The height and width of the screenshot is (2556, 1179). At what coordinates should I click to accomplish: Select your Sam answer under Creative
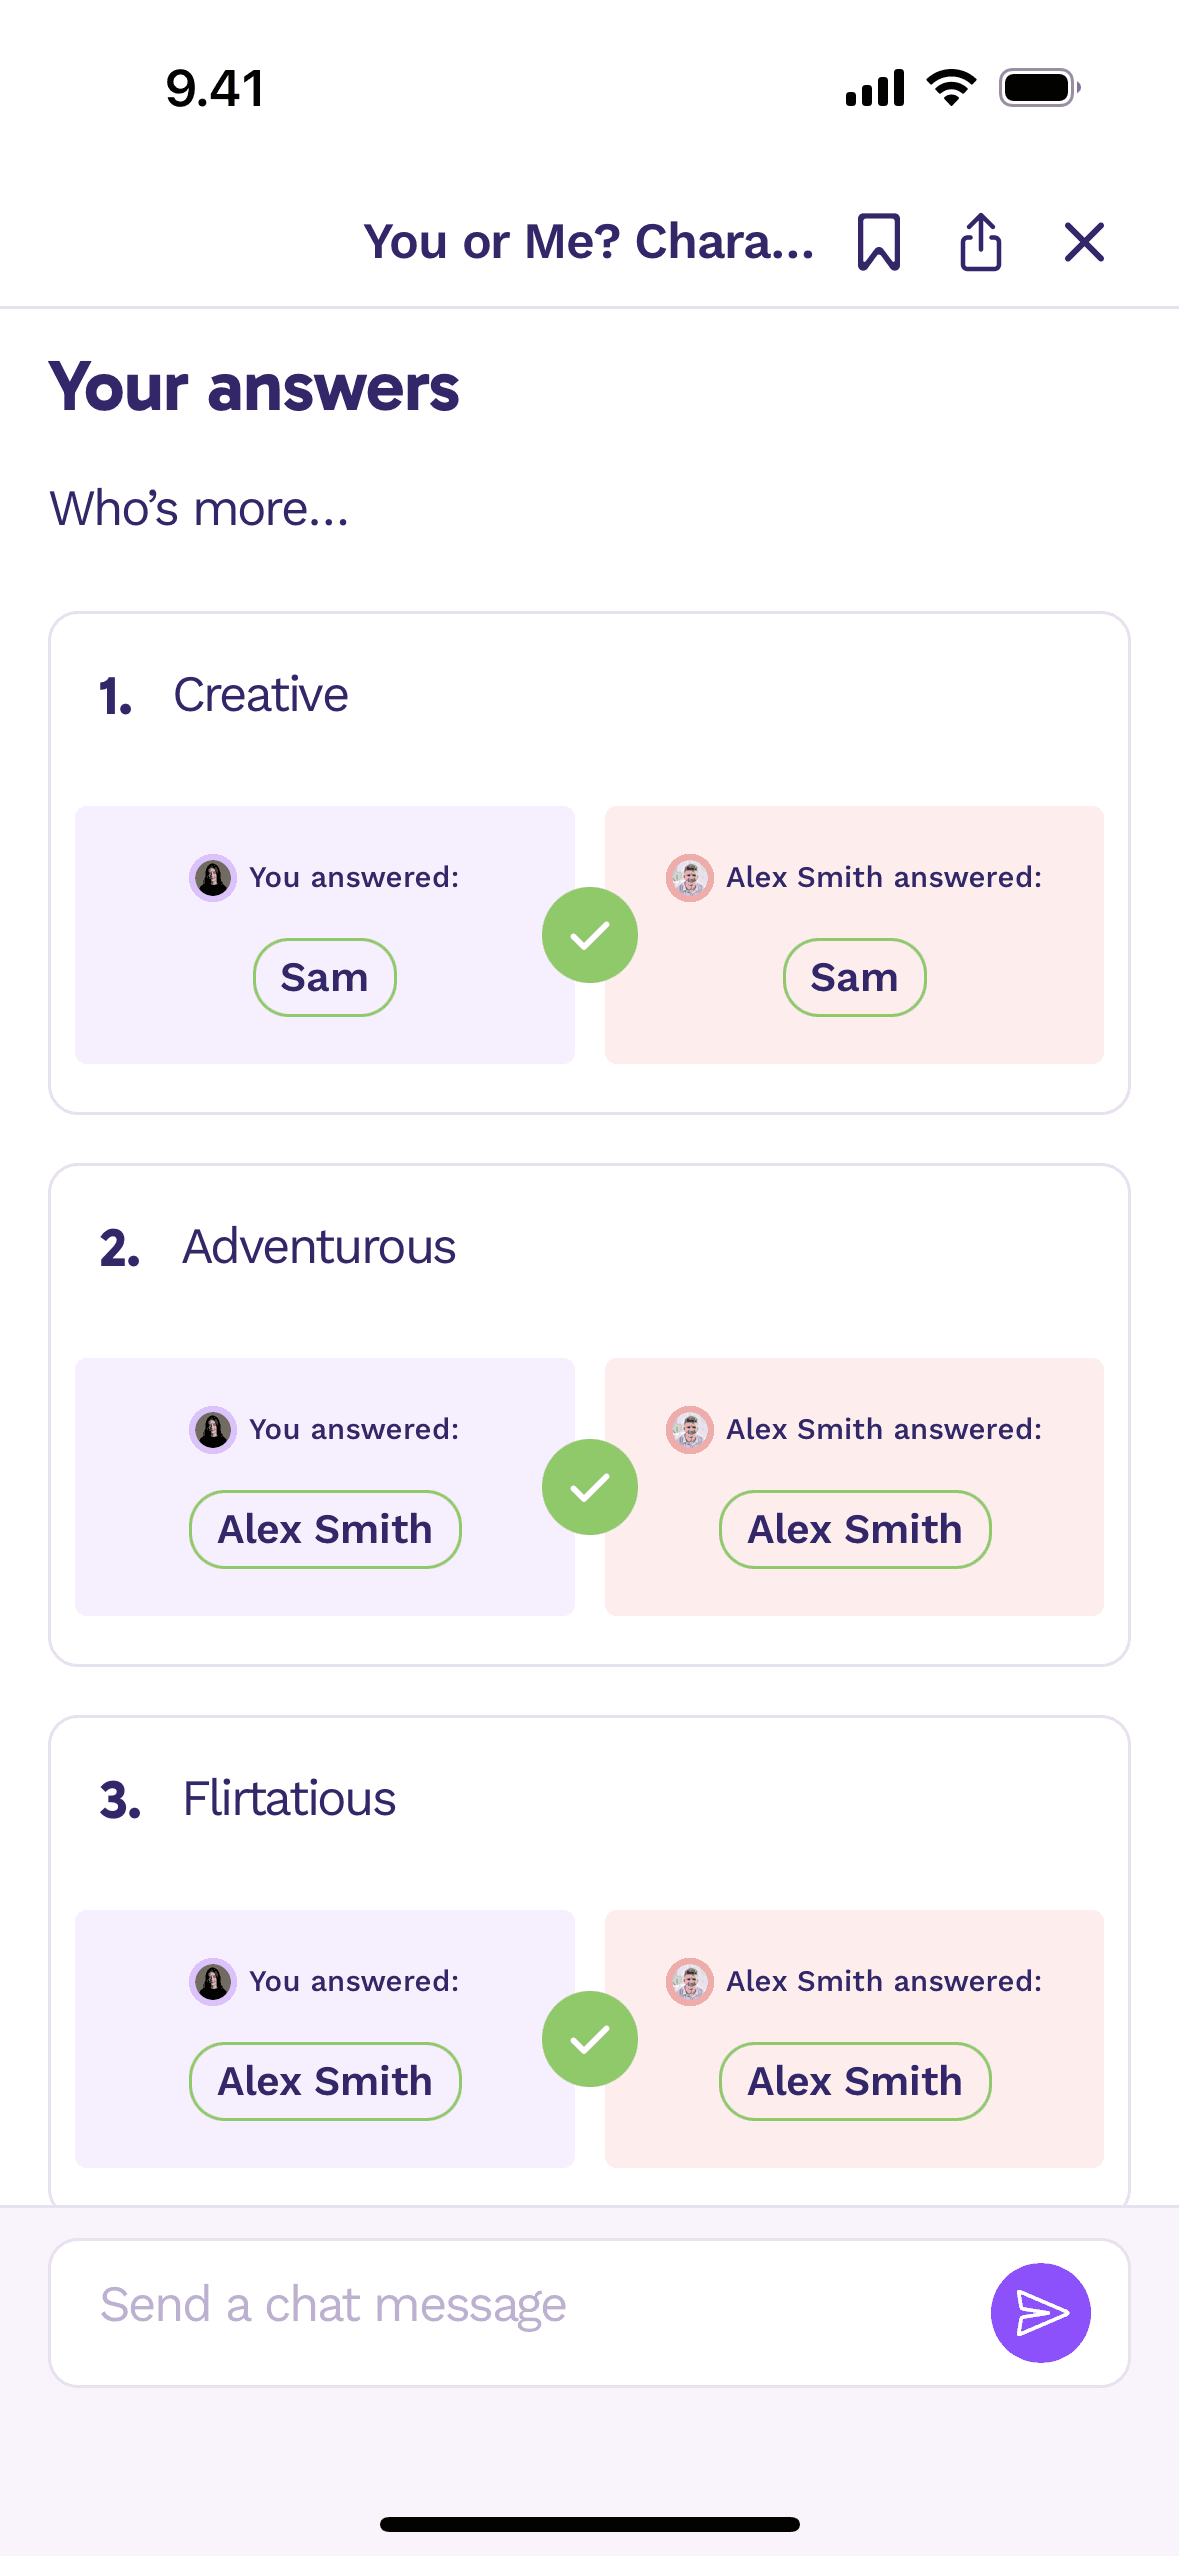(x=325, y=977)
